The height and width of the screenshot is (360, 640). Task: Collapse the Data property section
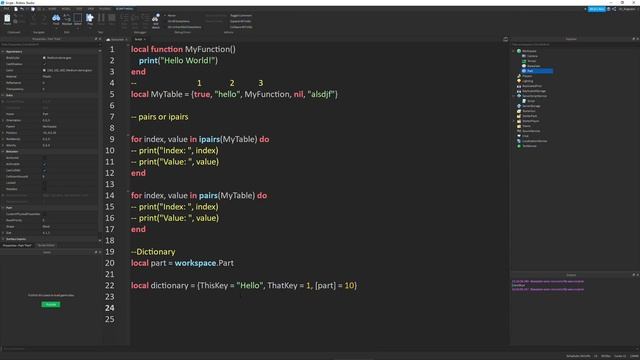pyautogui.click(x=3, y=95)
